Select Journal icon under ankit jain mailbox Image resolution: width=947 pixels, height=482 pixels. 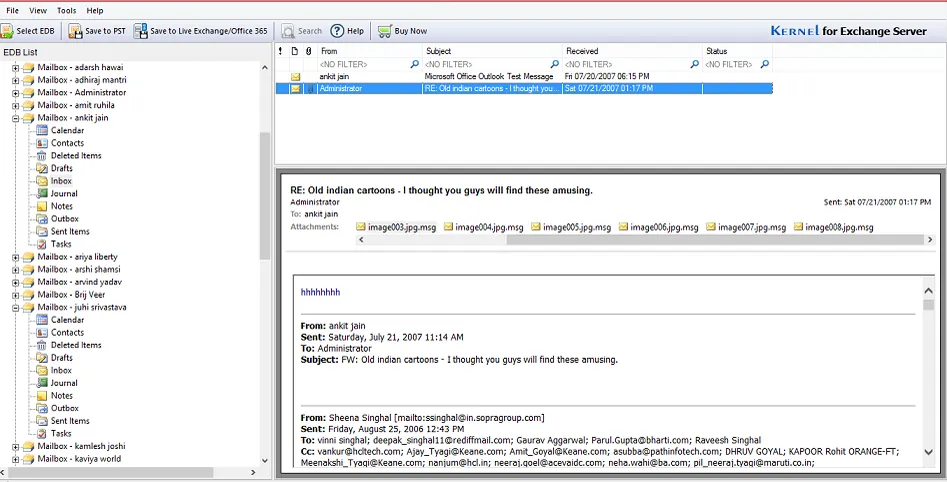tap(42, 194)
